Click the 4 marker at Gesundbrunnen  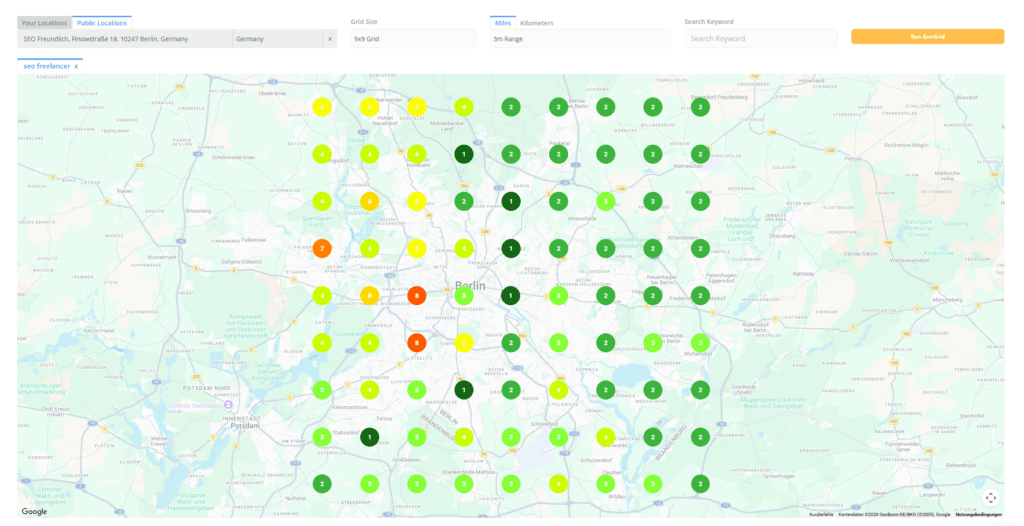(464, 248)
